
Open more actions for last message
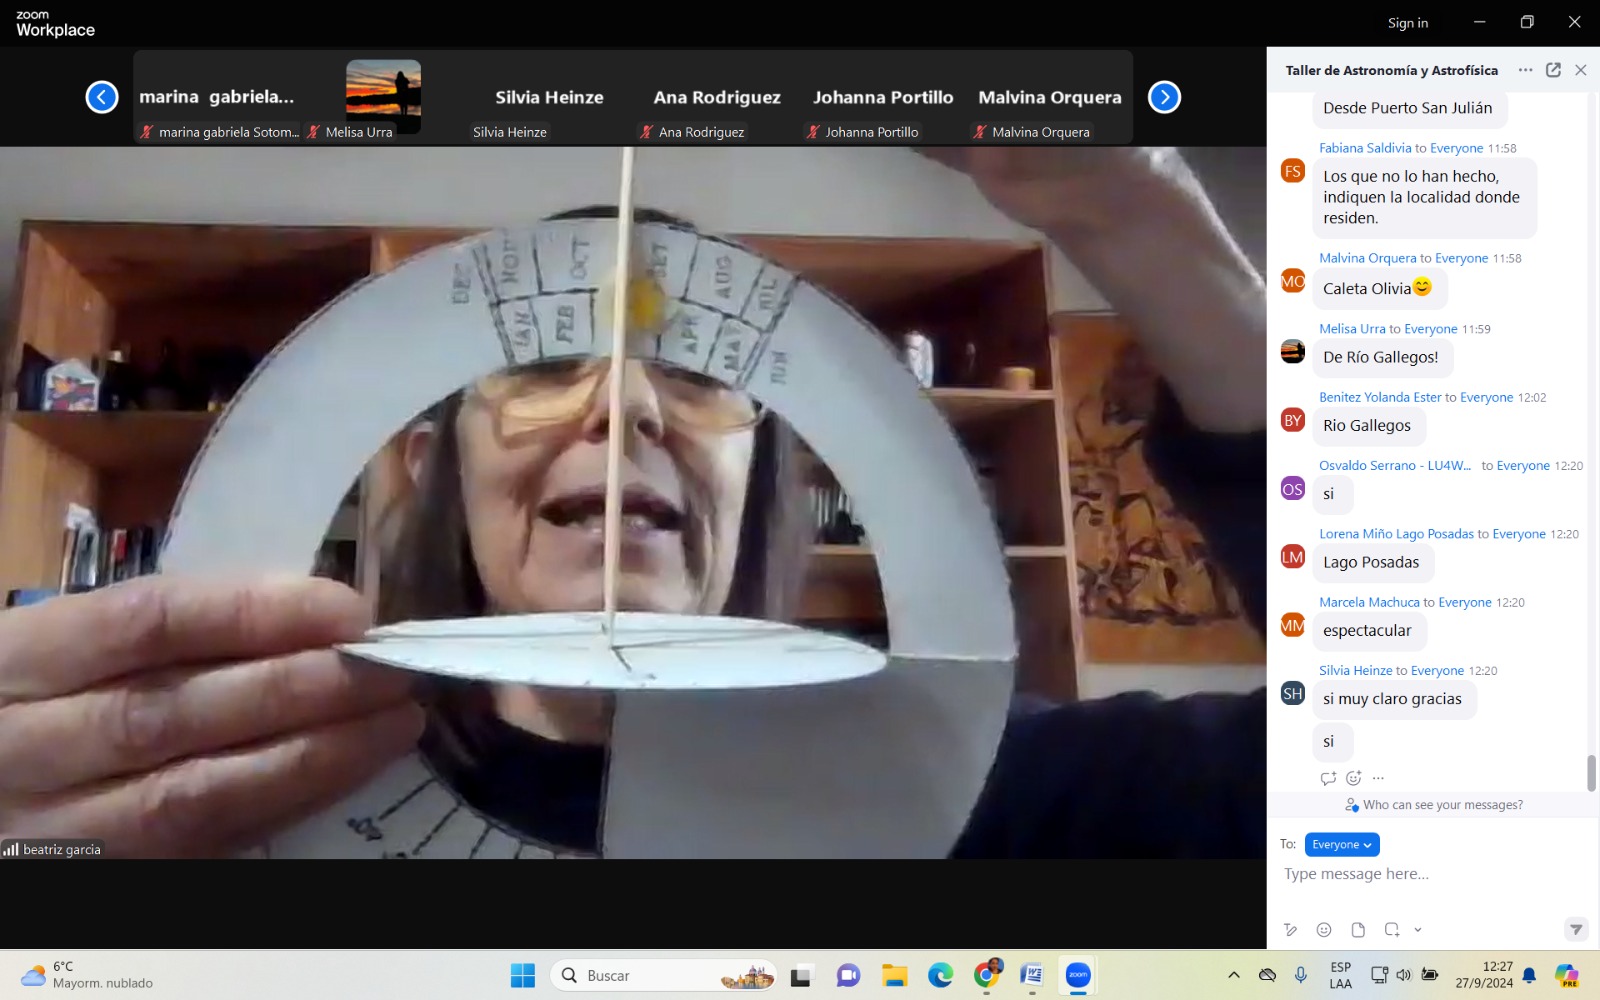click(x=1378, y=778)
